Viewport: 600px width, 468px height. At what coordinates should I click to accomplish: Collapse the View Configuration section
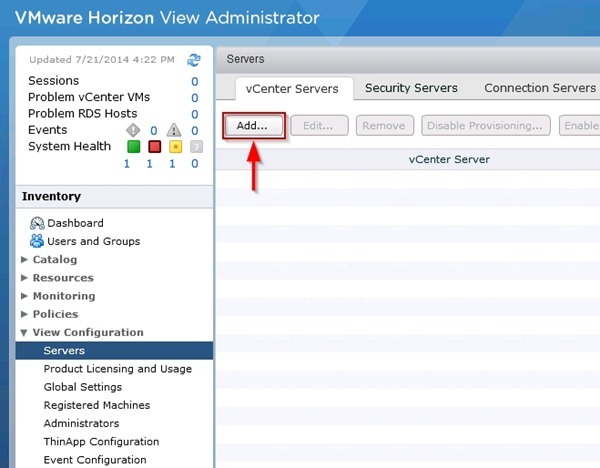24,333
